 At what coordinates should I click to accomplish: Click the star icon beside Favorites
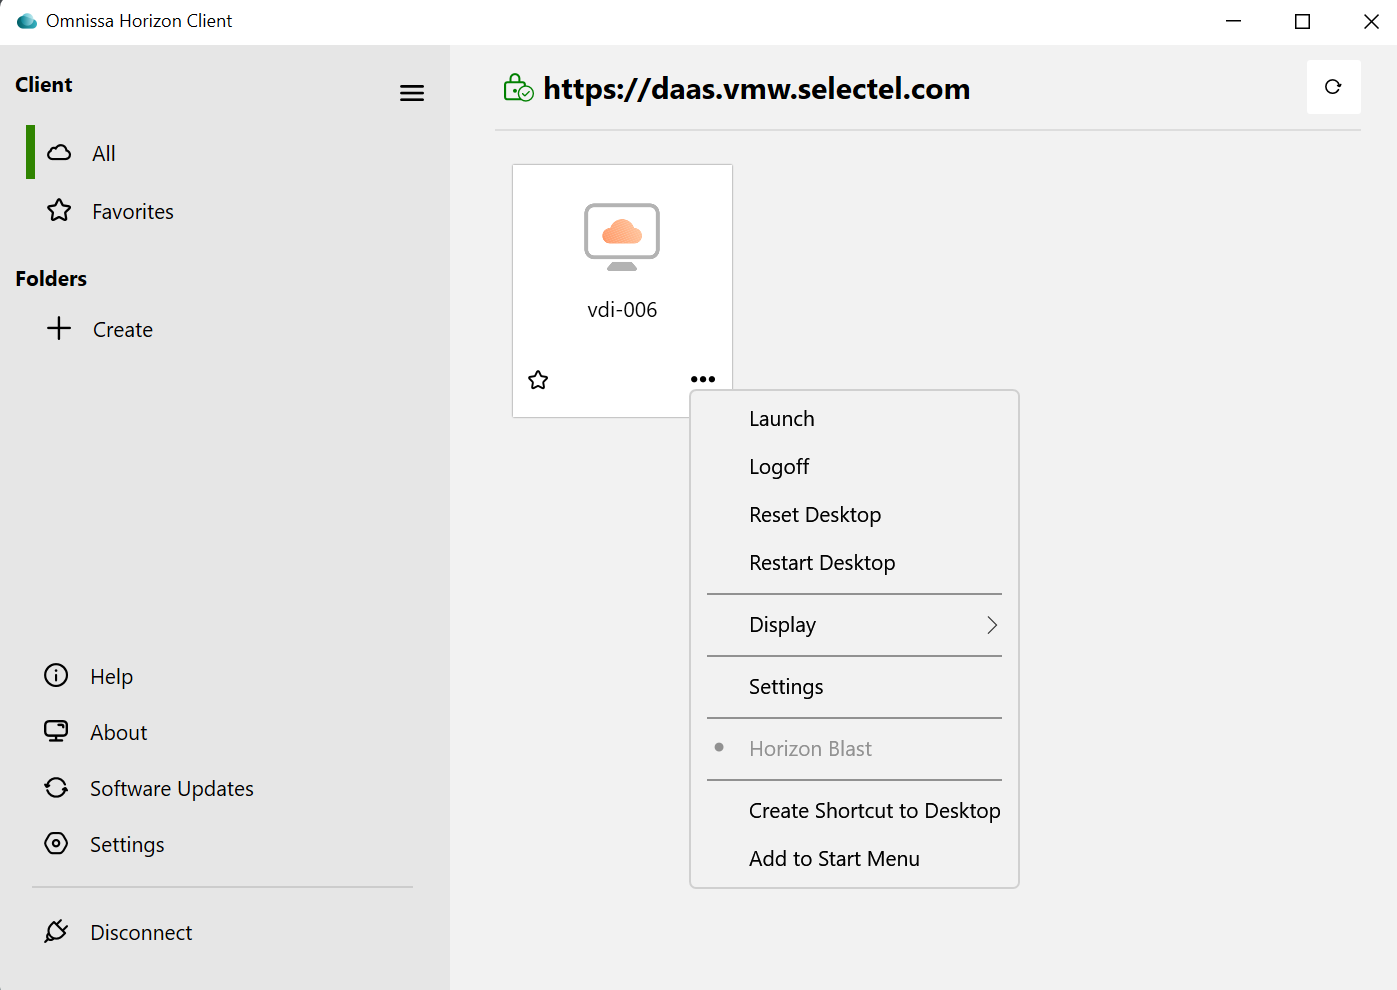(59, 210)
